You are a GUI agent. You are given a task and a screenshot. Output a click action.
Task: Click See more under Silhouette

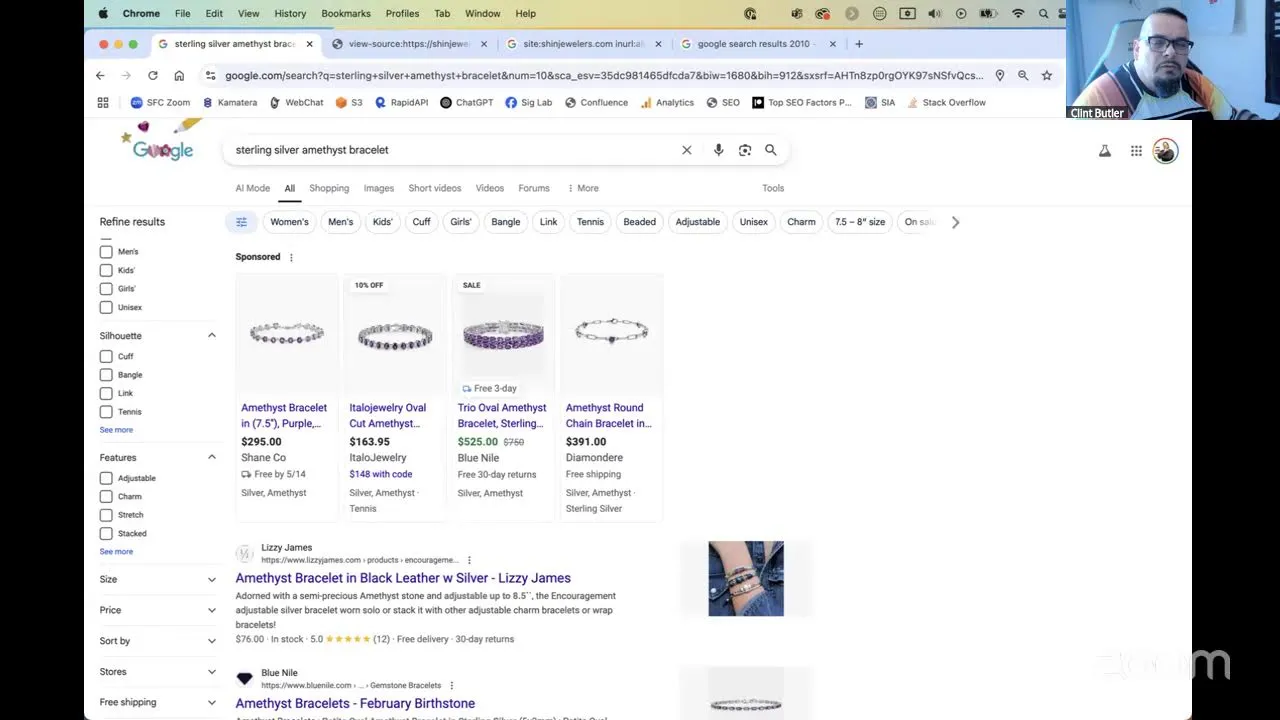(116, 430)
